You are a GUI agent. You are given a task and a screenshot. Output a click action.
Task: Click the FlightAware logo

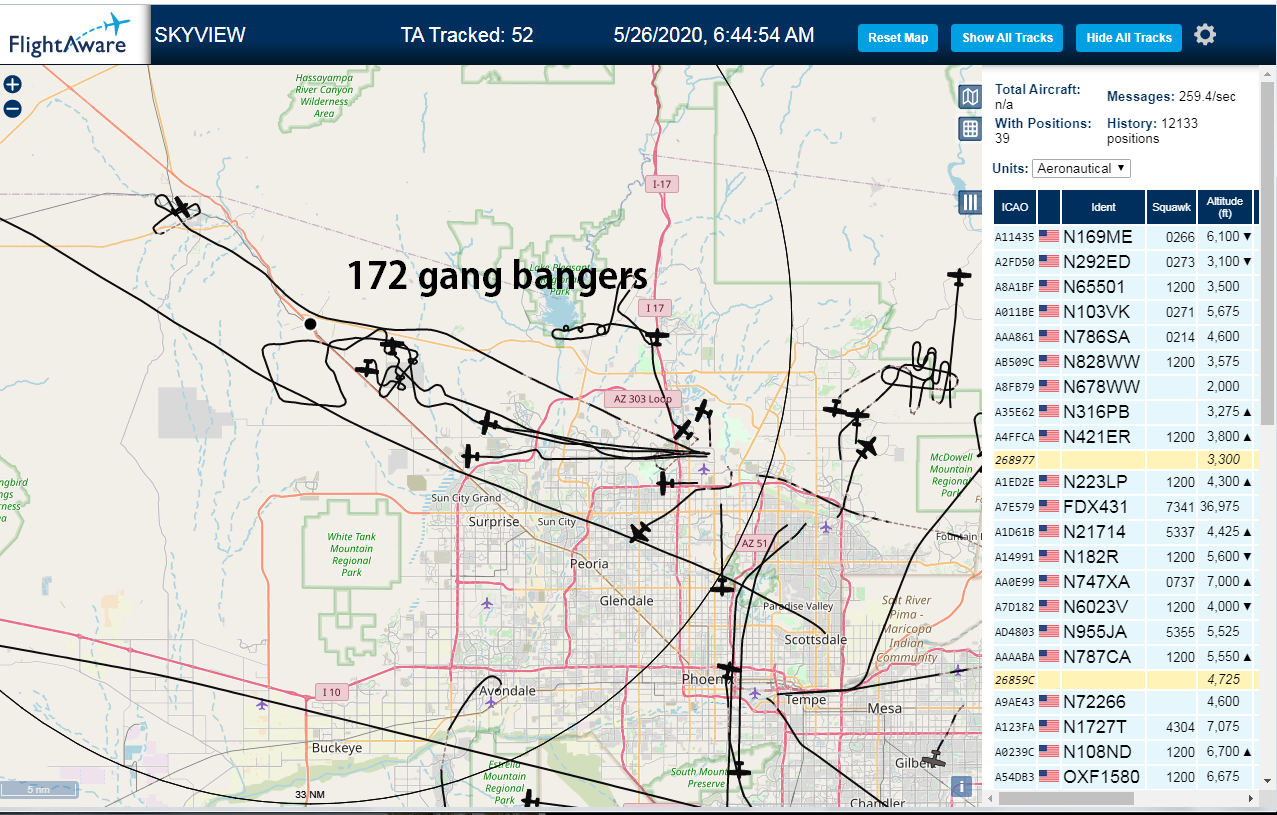tap(74, 34)
